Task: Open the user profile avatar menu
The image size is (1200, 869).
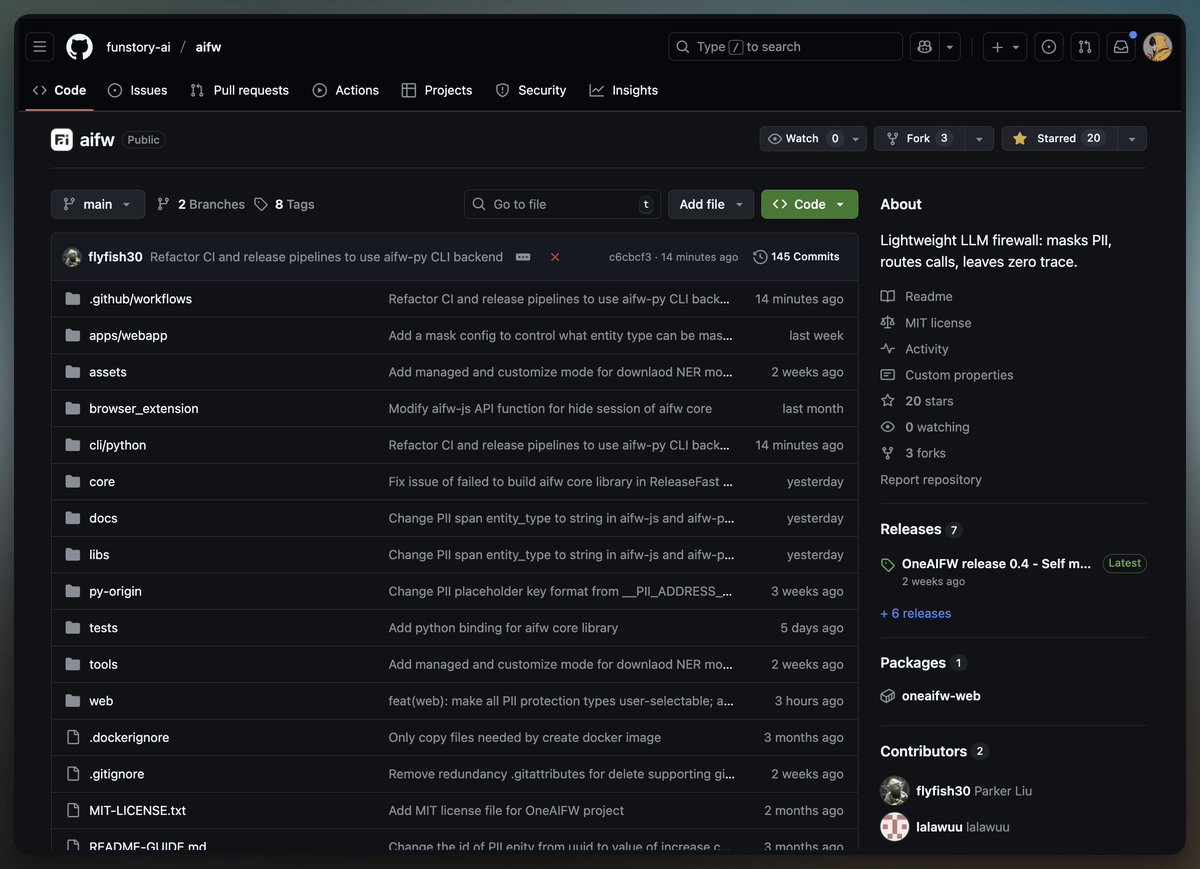Action: (1157, 47)
